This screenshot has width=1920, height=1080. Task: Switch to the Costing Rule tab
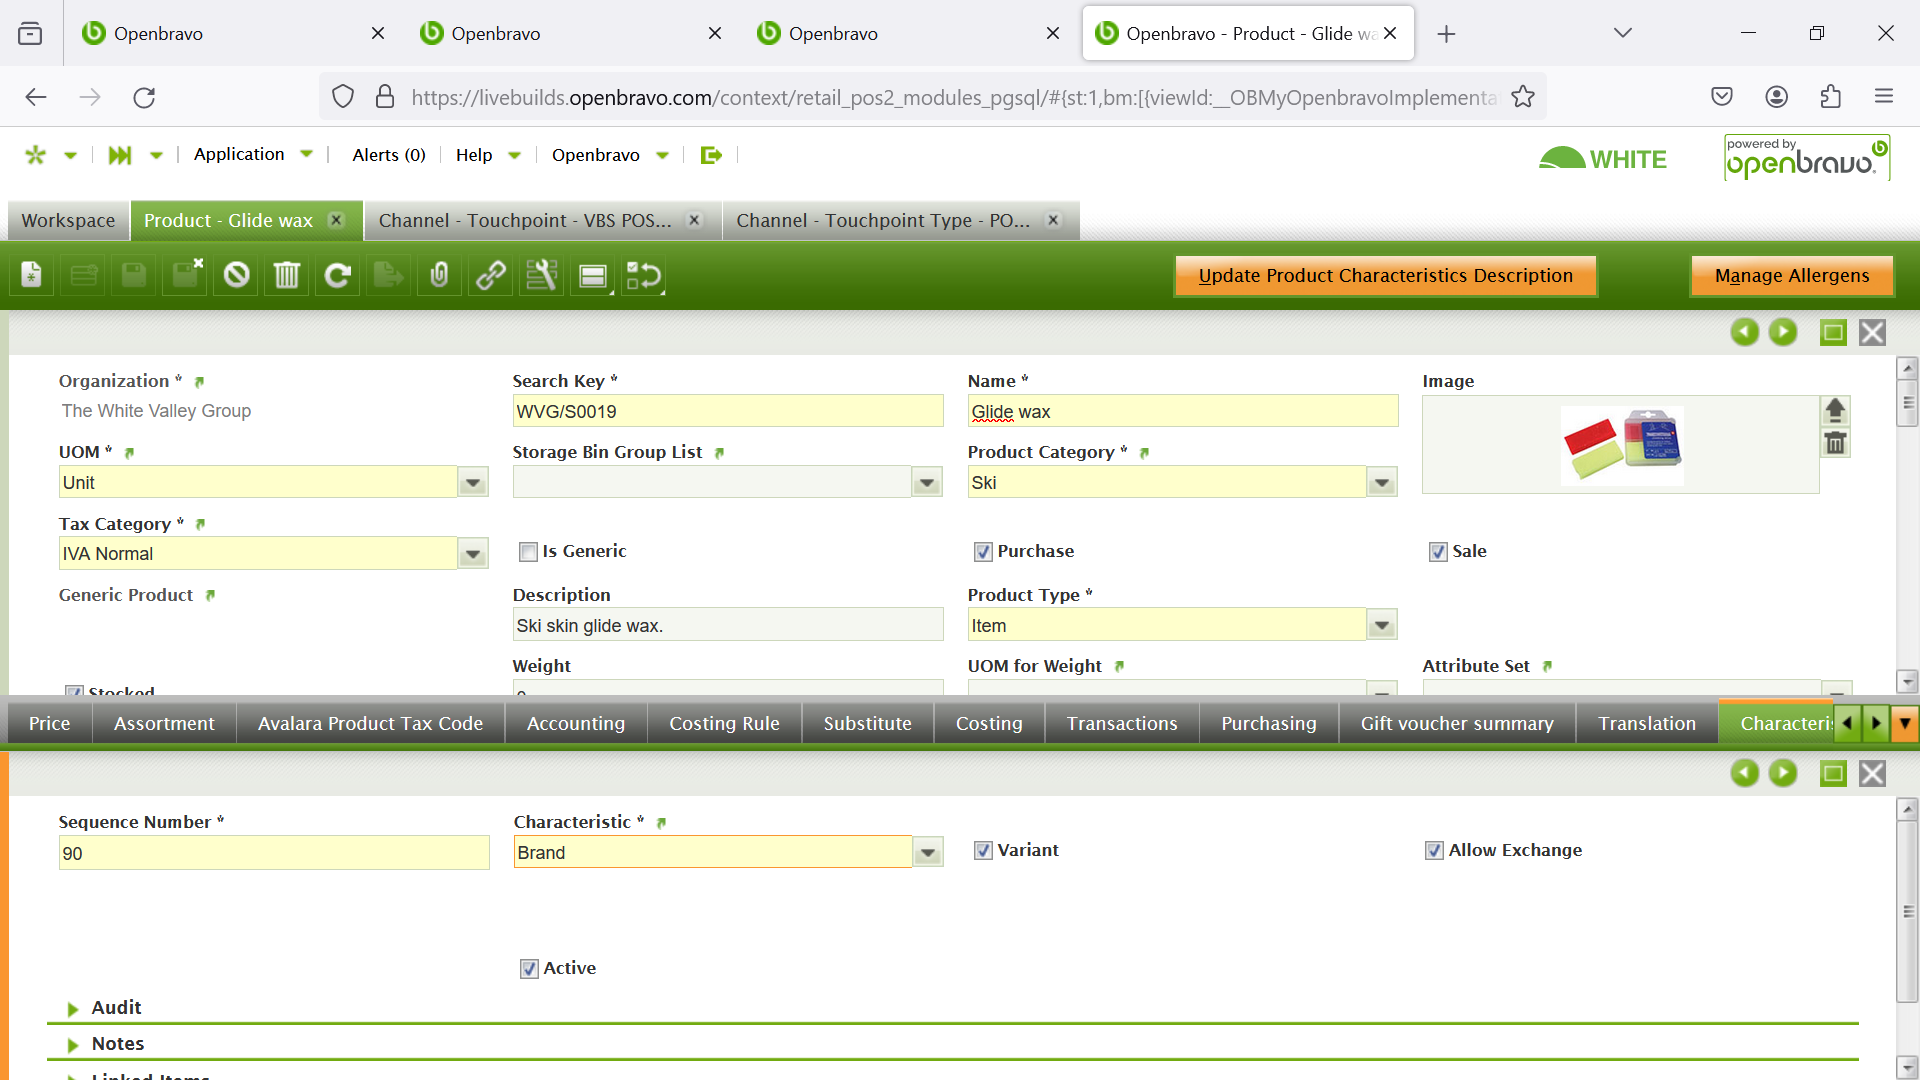point(724,723)
